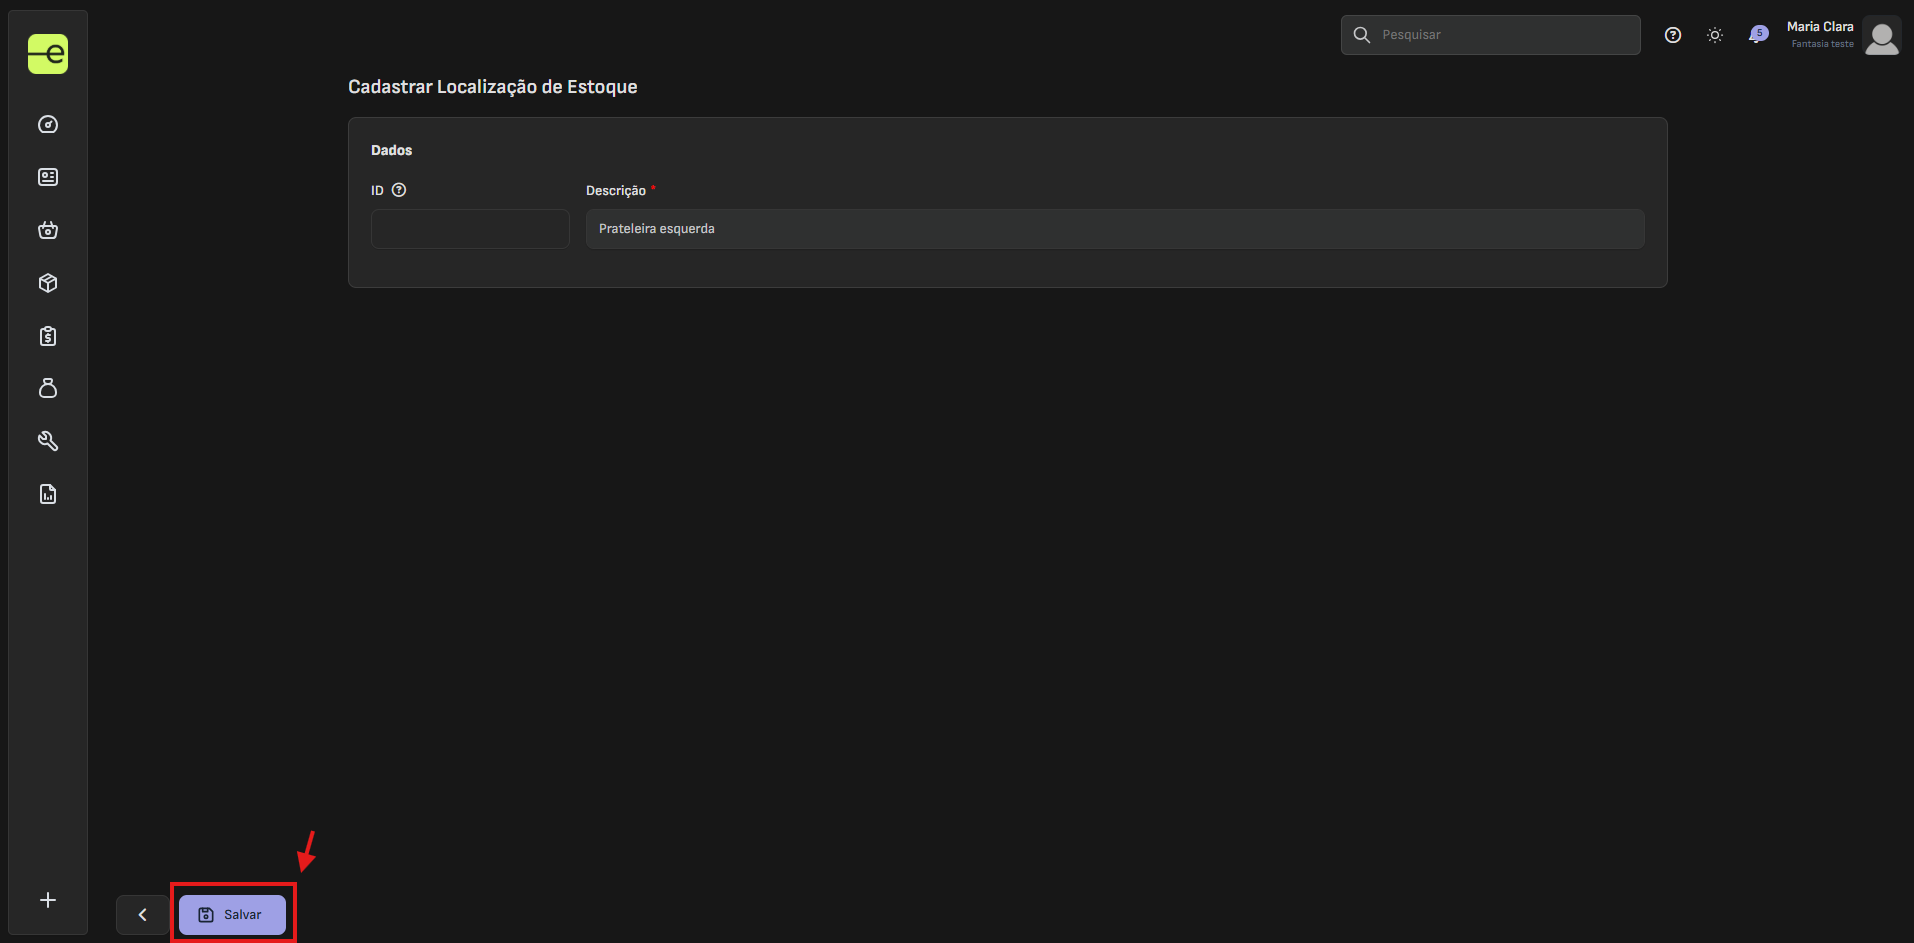Click the plus icon at sidebar bottom

(x=48, y=900)
